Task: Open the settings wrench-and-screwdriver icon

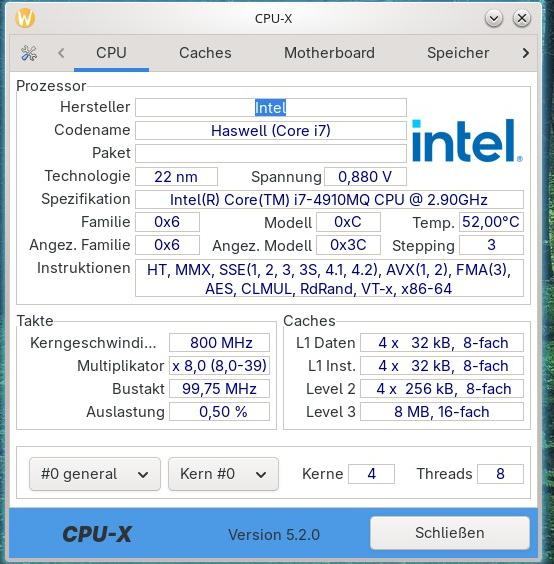Action: 29,53
